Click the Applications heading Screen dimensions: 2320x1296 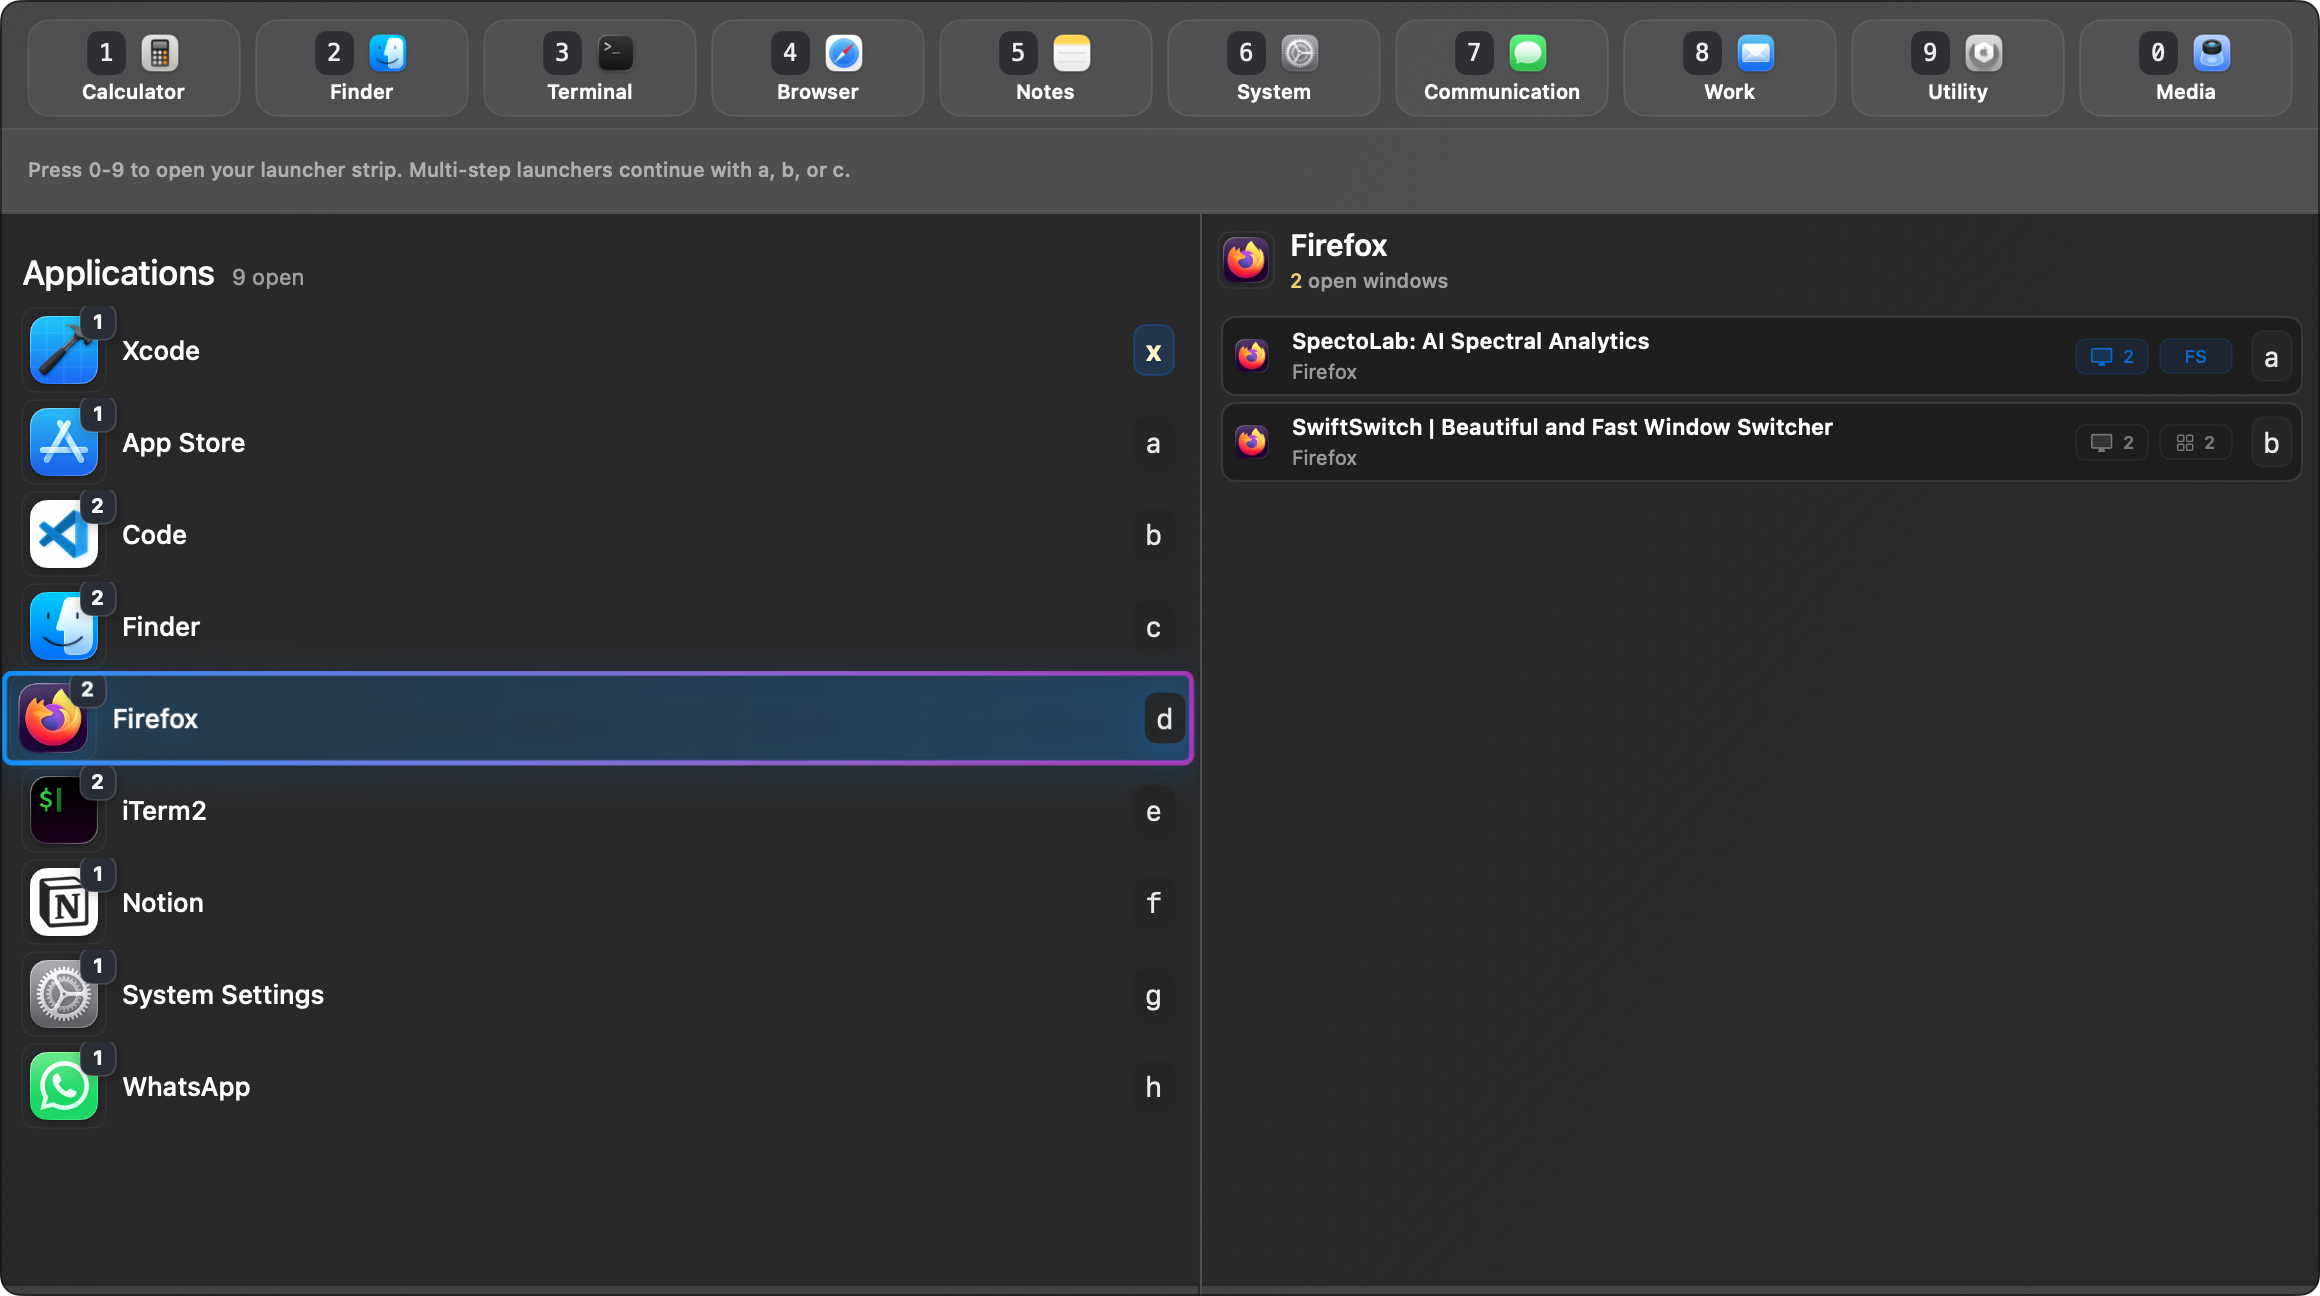tap(119, 273)
